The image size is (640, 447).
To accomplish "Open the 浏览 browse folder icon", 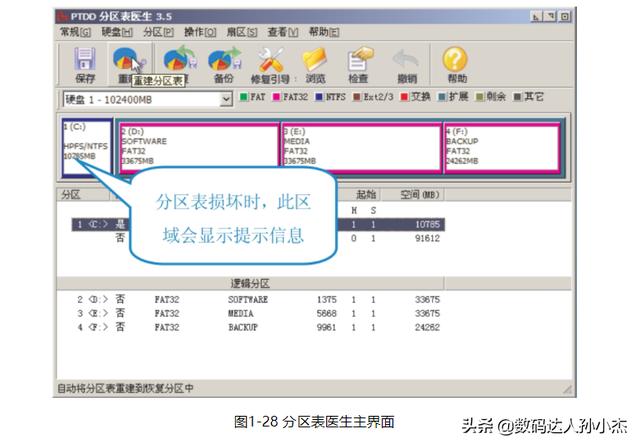I will (x=315, y=59).
